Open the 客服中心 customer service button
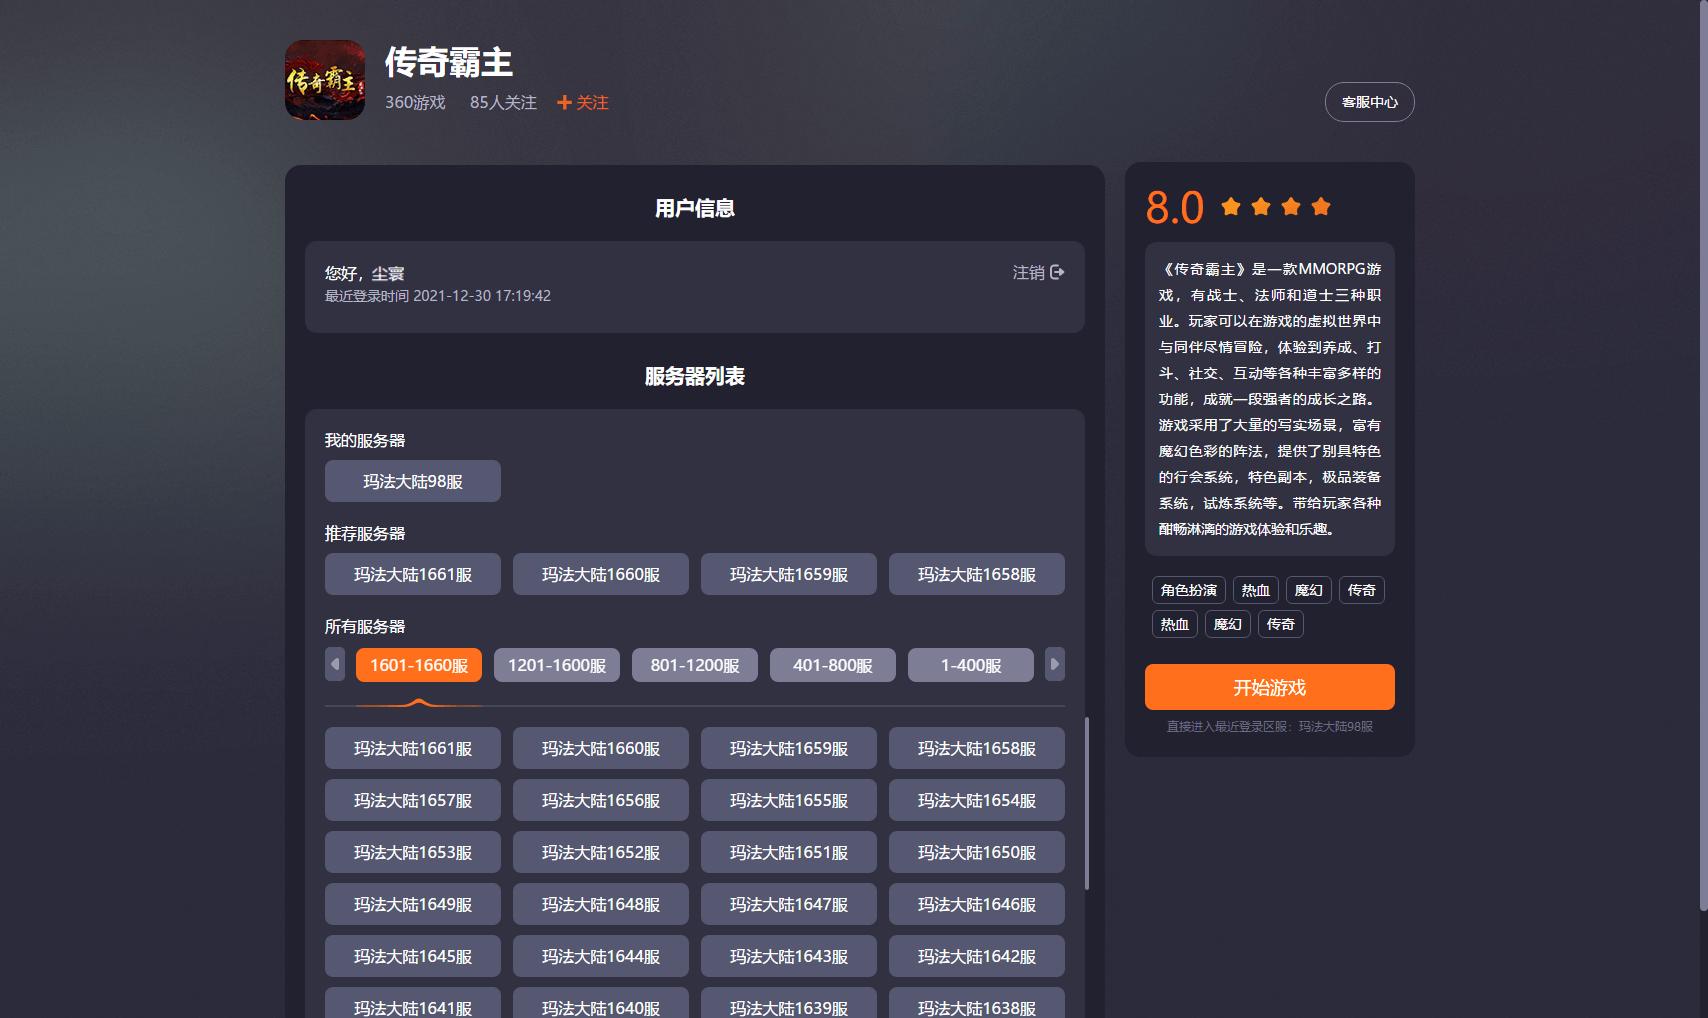The width and height of the screenshot is (1708, 1018). tap(1369, 102)
